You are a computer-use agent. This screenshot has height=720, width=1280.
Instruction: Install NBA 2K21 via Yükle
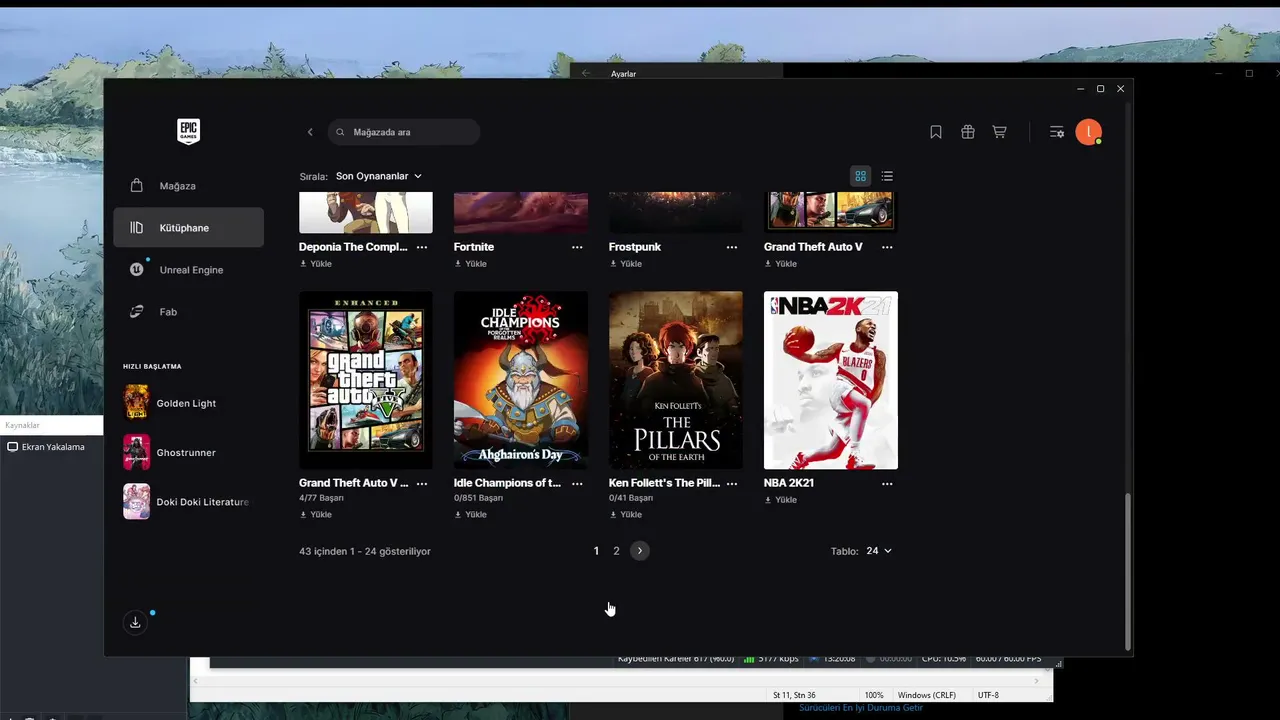[780, 500]
